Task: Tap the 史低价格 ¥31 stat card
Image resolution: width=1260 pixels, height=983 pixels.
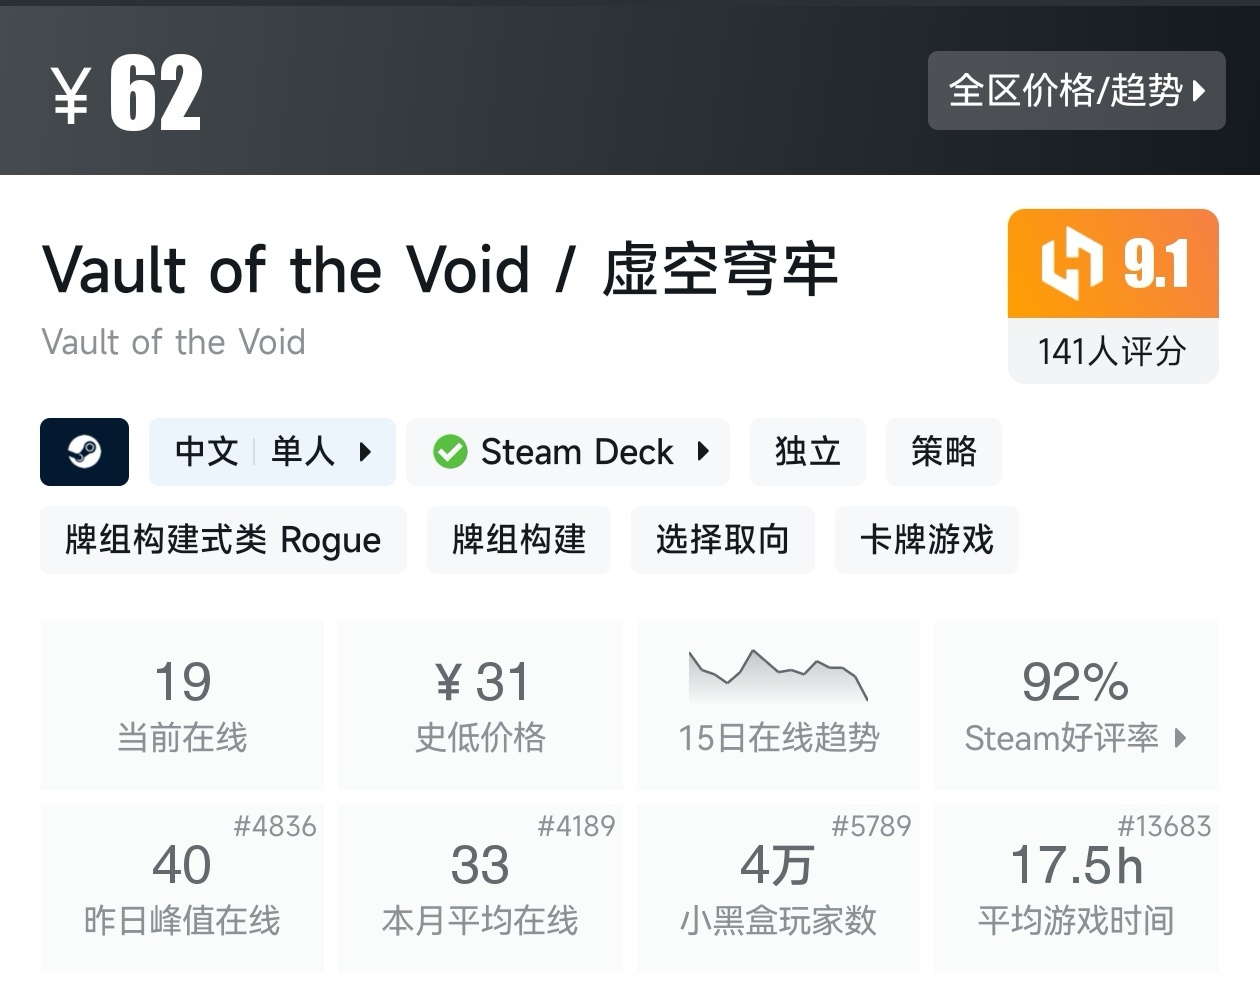Action: (480, 705)
